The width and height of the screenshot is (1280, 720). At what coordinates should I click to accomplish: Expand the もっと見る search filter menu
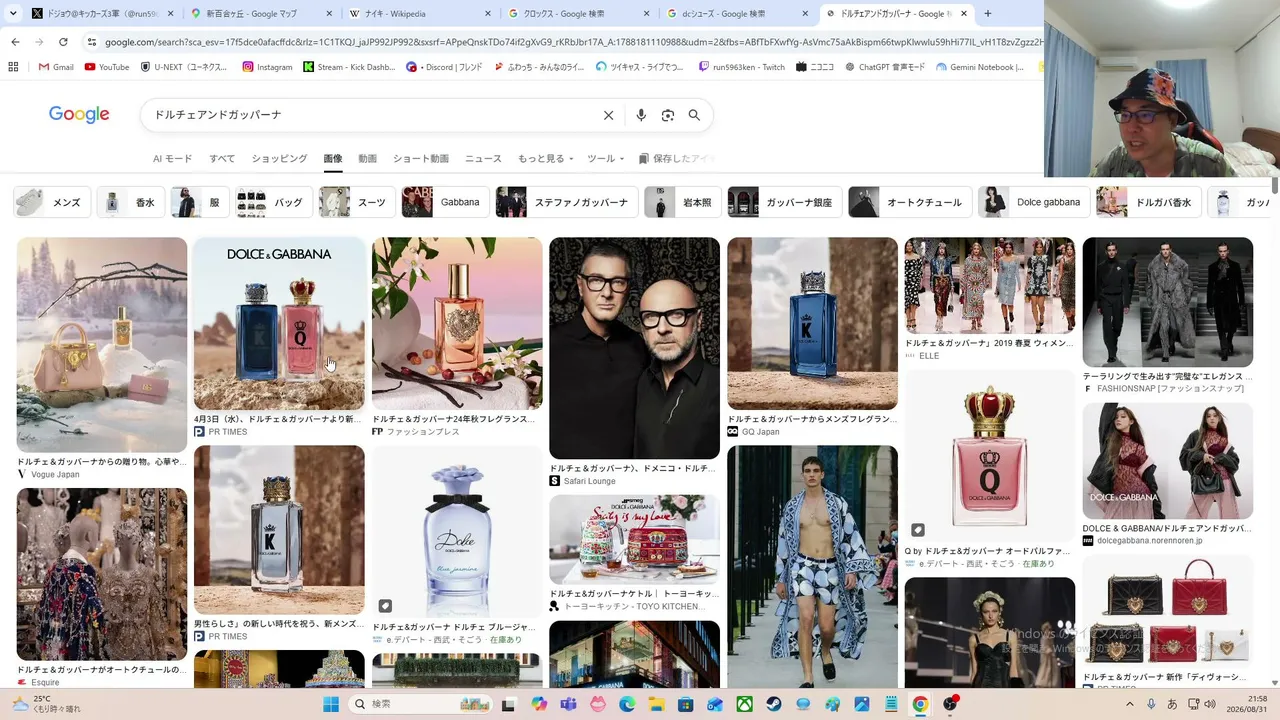click(546, 159)
